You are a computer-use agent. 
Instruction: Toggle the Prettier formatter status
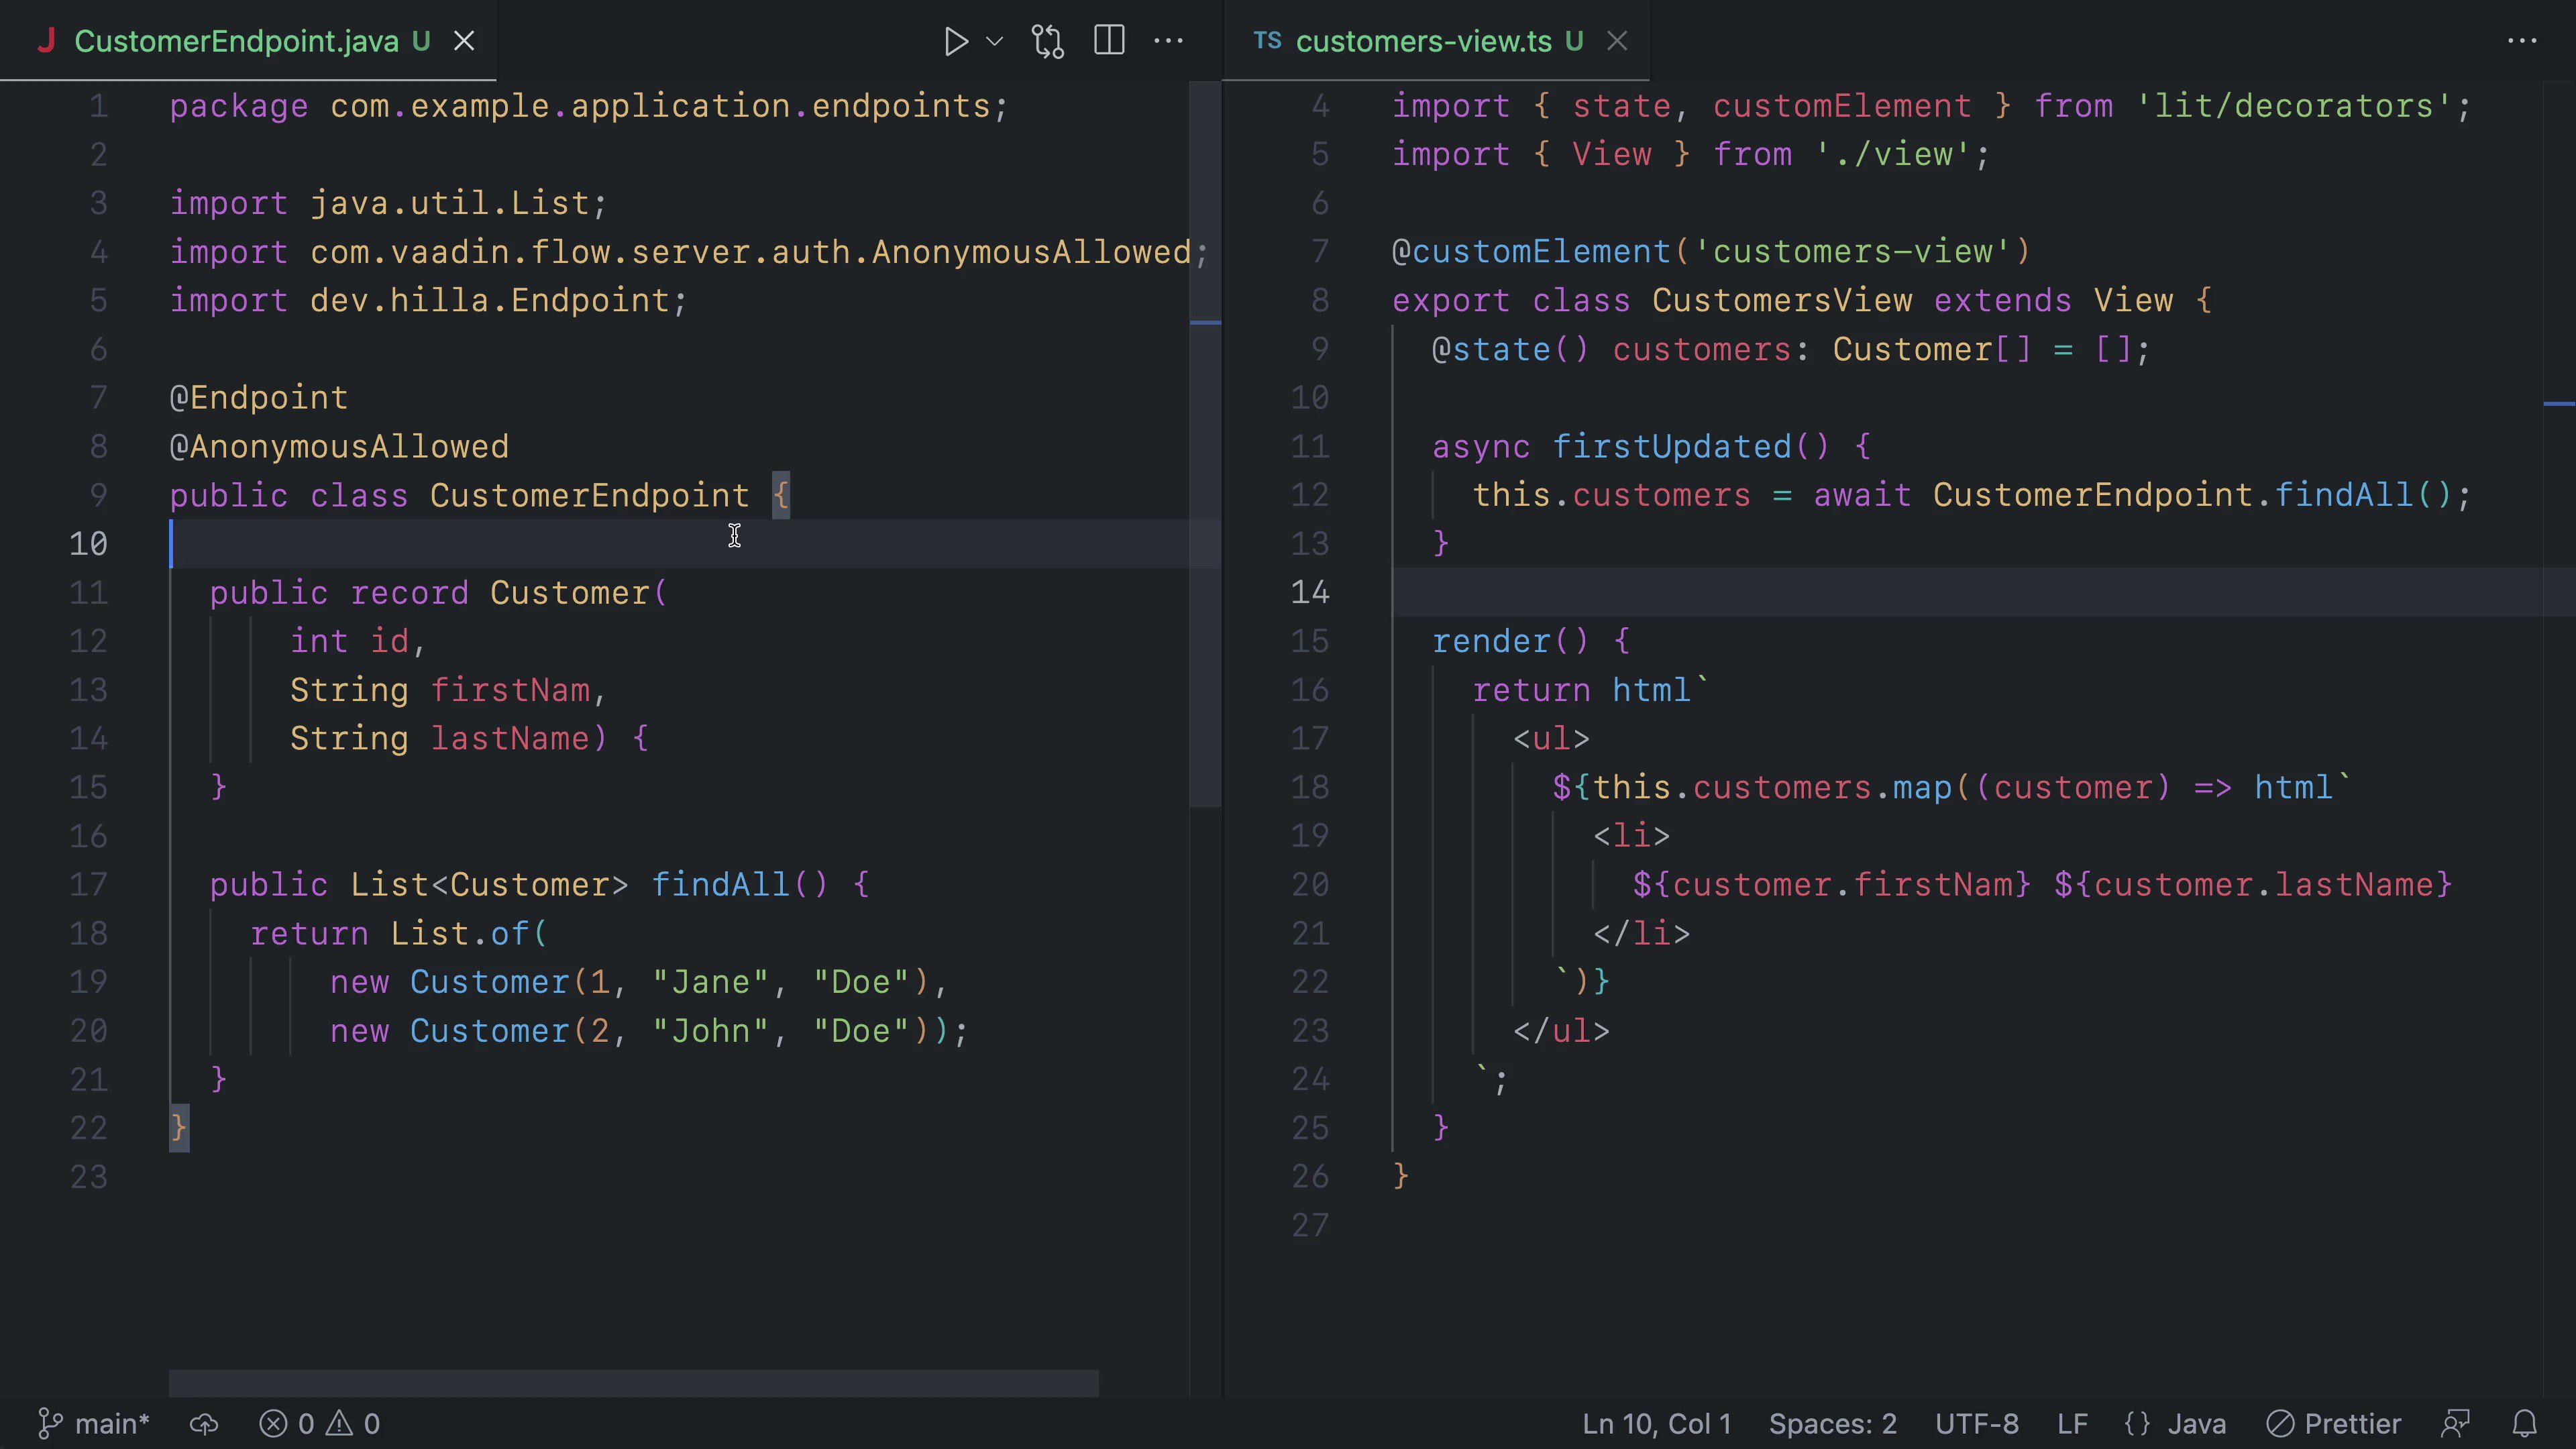click(2333, 1423)
